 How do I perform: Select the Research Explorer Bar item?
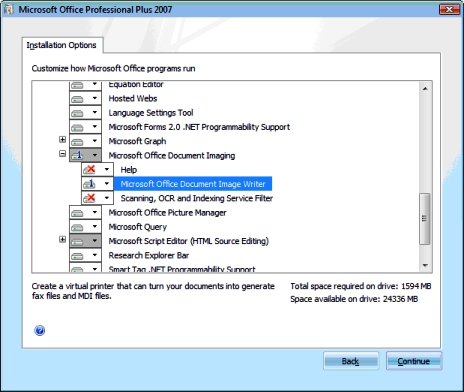point(149,256)
